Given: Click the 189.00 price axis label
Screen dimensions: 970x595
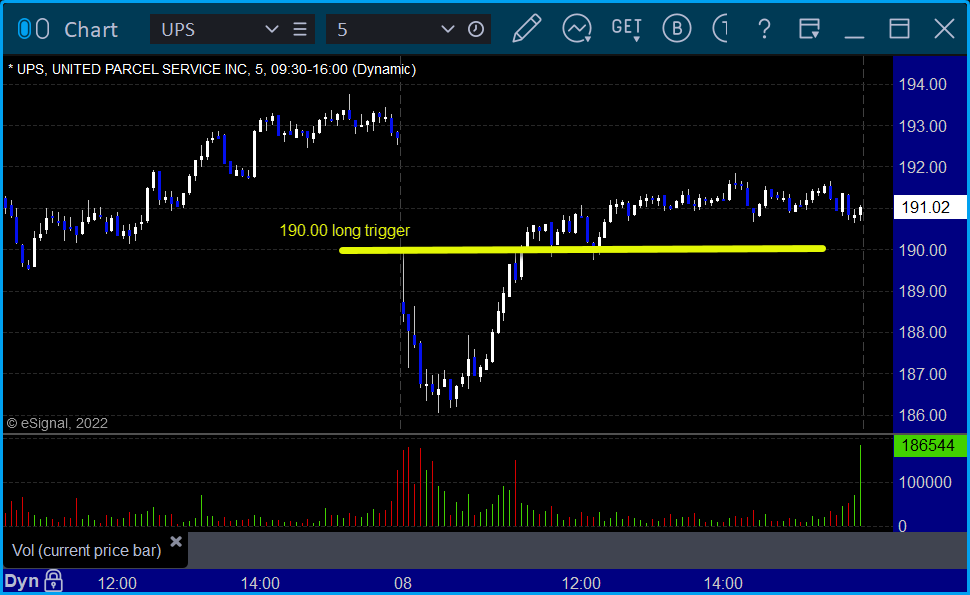Looking at the screenshot, I should pos(922,291).
